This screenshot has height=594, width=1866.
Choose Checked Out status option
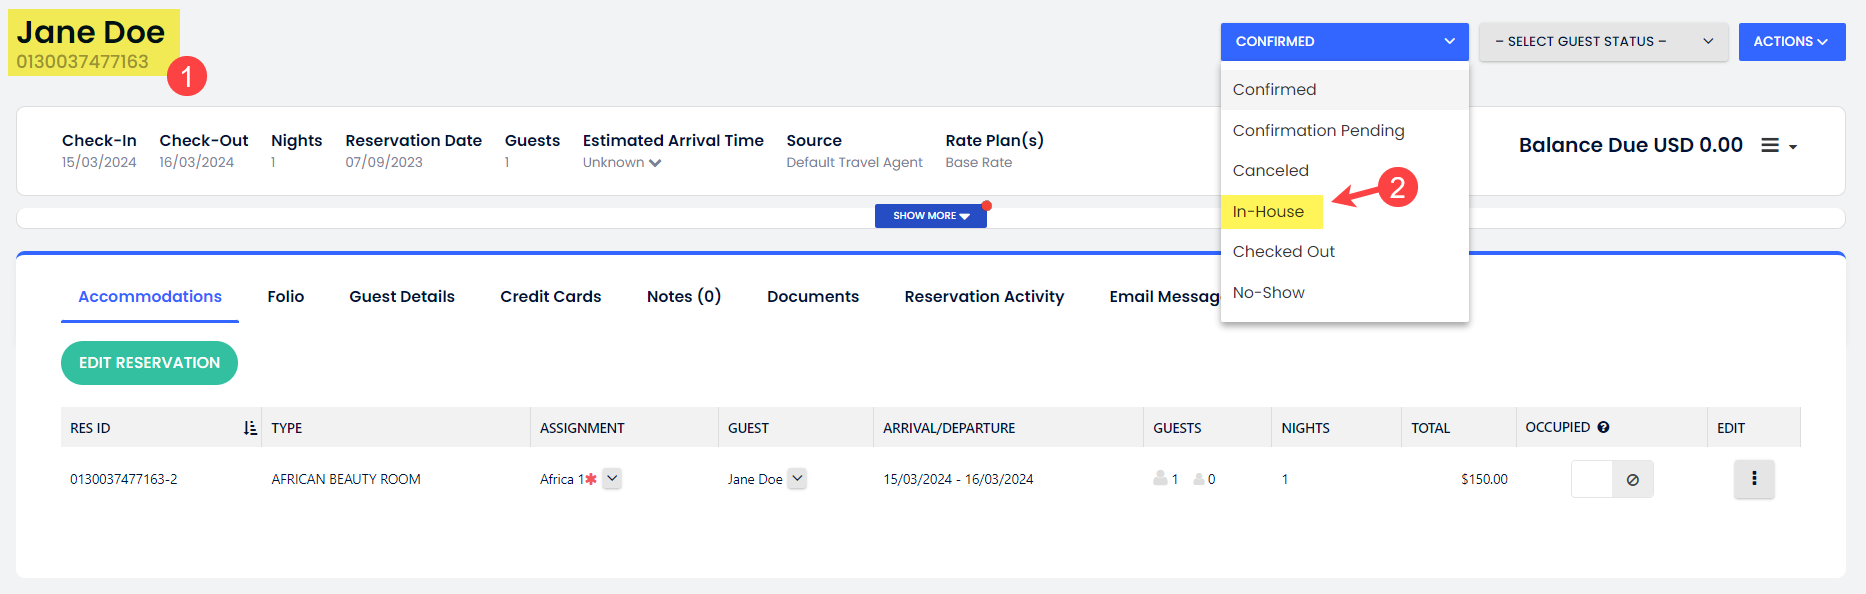(x=1283, y=252)
